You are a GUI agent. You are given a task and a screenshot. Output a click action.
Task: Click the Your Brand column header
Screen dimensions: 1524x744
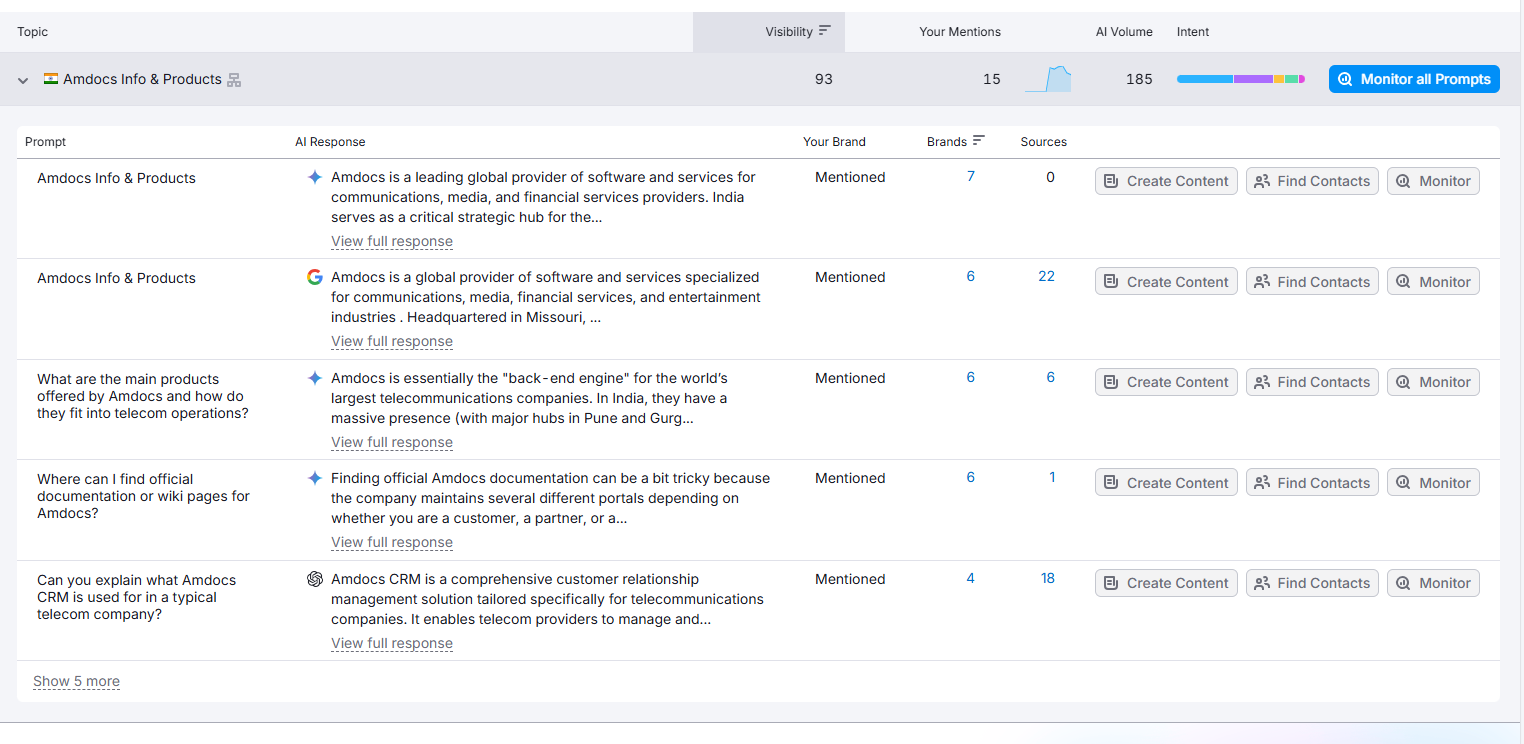(834, 142)
